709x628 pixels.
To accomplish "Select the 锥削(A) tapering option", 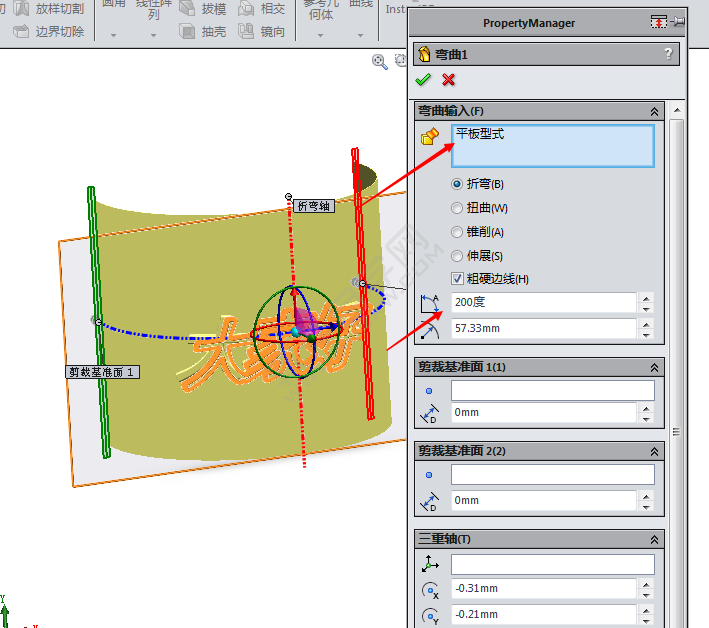I will [x=478, y=232].
